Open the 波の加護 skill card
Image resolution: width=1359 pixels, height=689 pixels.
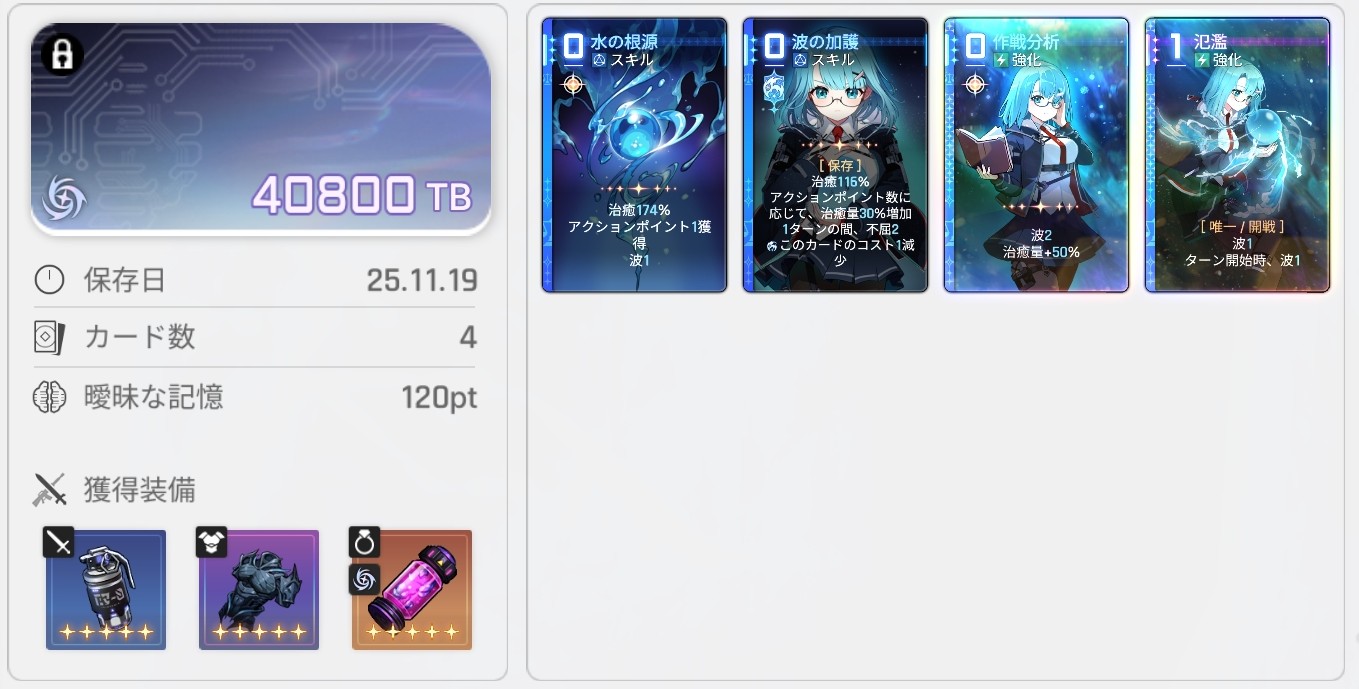[x=835, y=155]
